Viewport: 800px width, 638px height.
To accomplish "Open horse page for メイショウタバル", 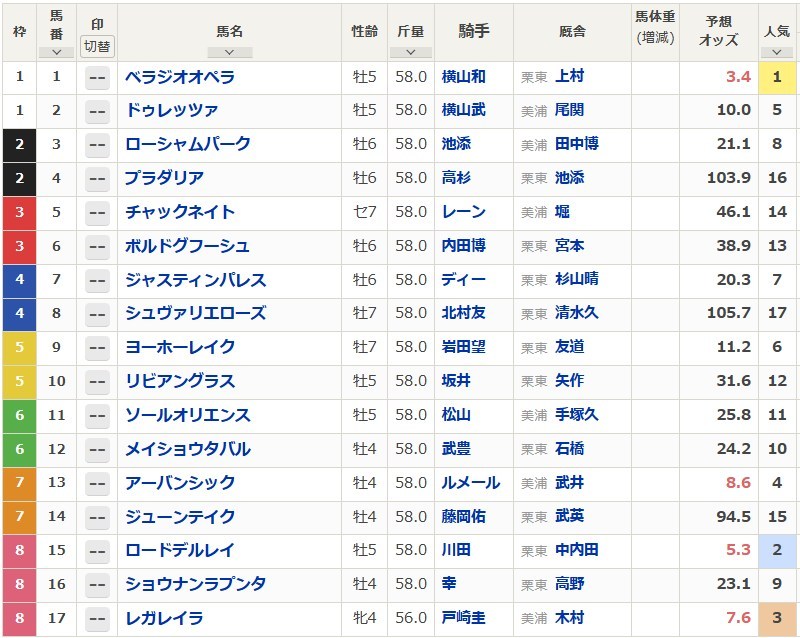I will [x=188, y=449].
